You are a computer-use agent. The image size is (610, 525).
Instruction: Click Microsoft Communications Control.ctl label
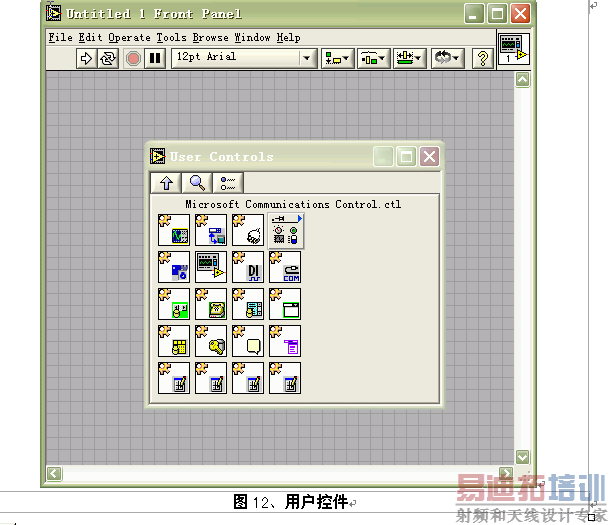point(293,204)
